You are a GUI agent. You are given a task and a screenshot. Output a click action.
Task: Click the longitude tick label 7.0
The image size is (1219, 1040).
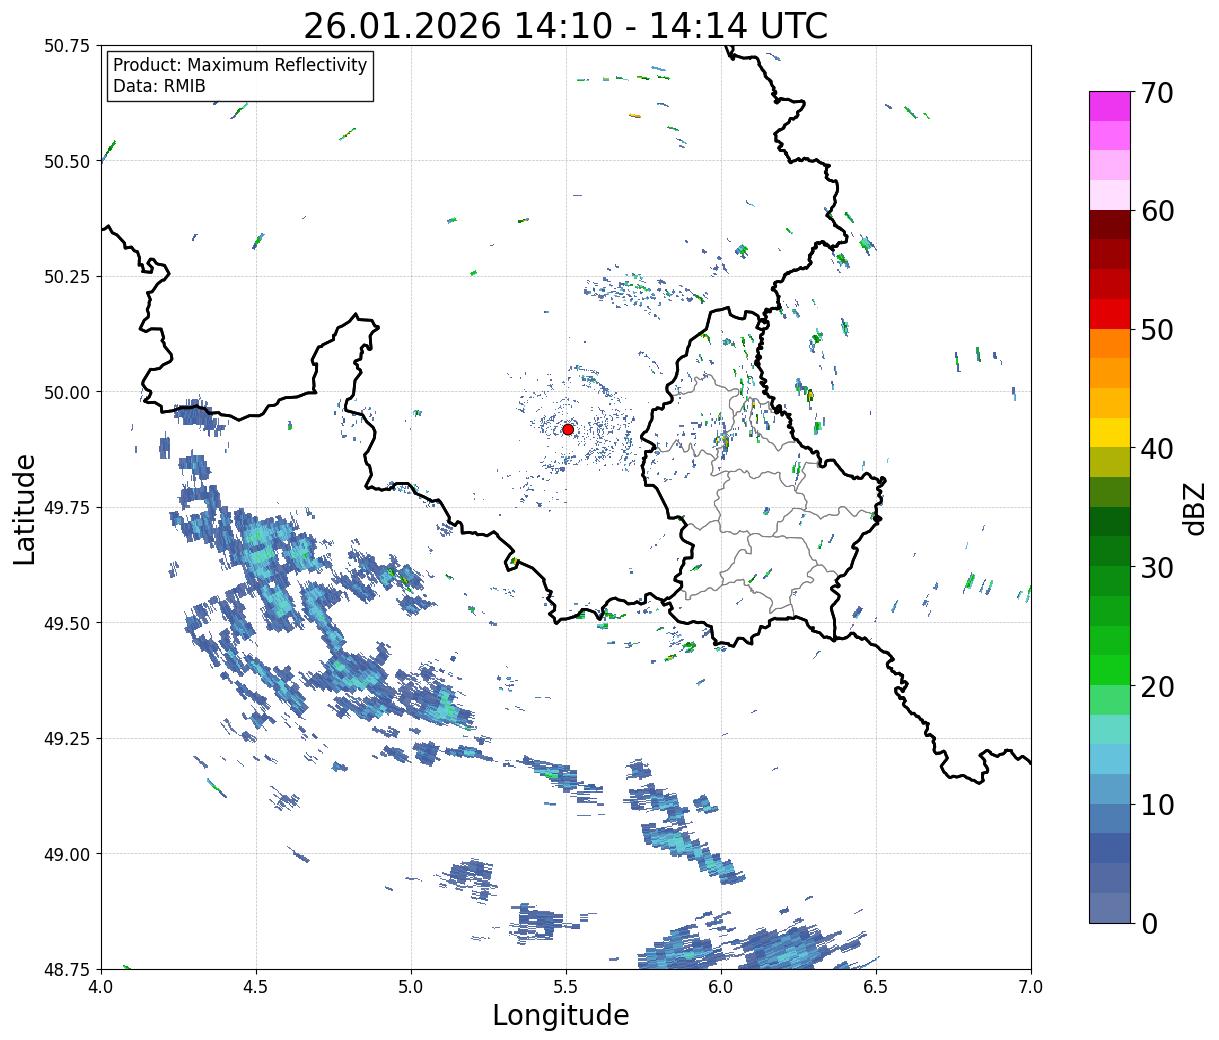pyautogui.click(x=1031, y=987)
